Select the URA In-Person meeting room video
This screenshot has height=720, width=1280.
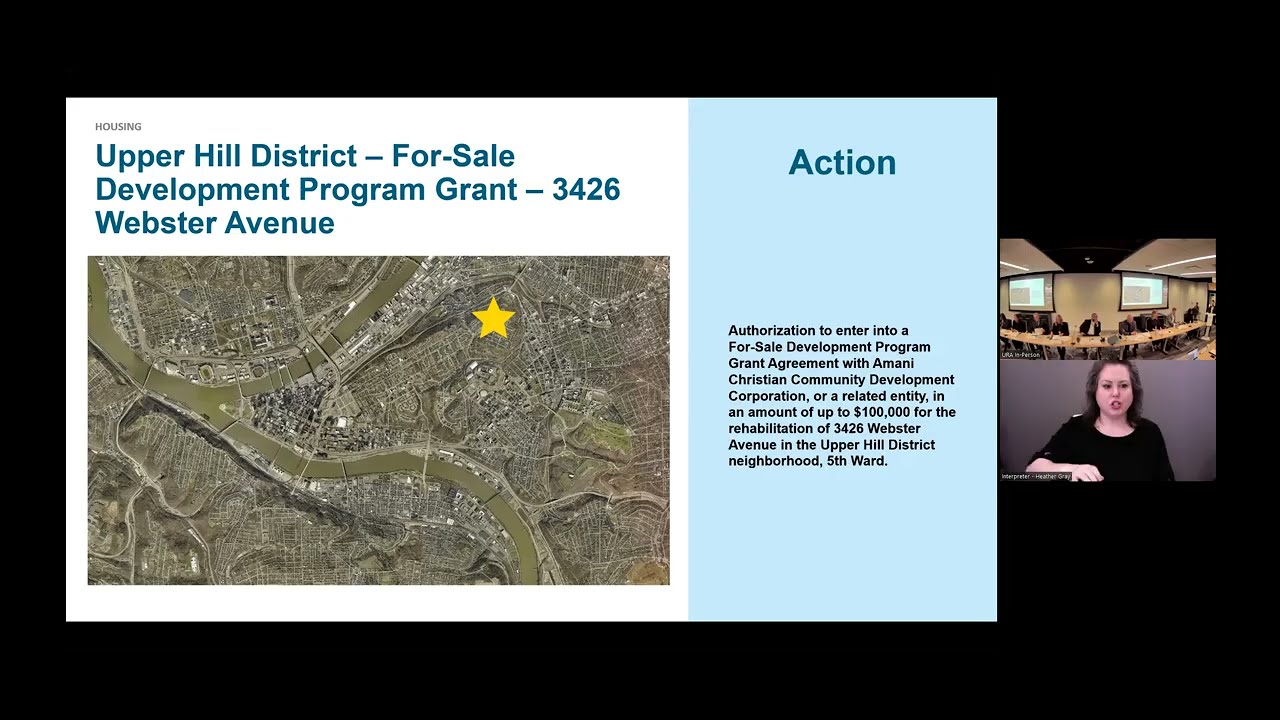pos(1107,299)
